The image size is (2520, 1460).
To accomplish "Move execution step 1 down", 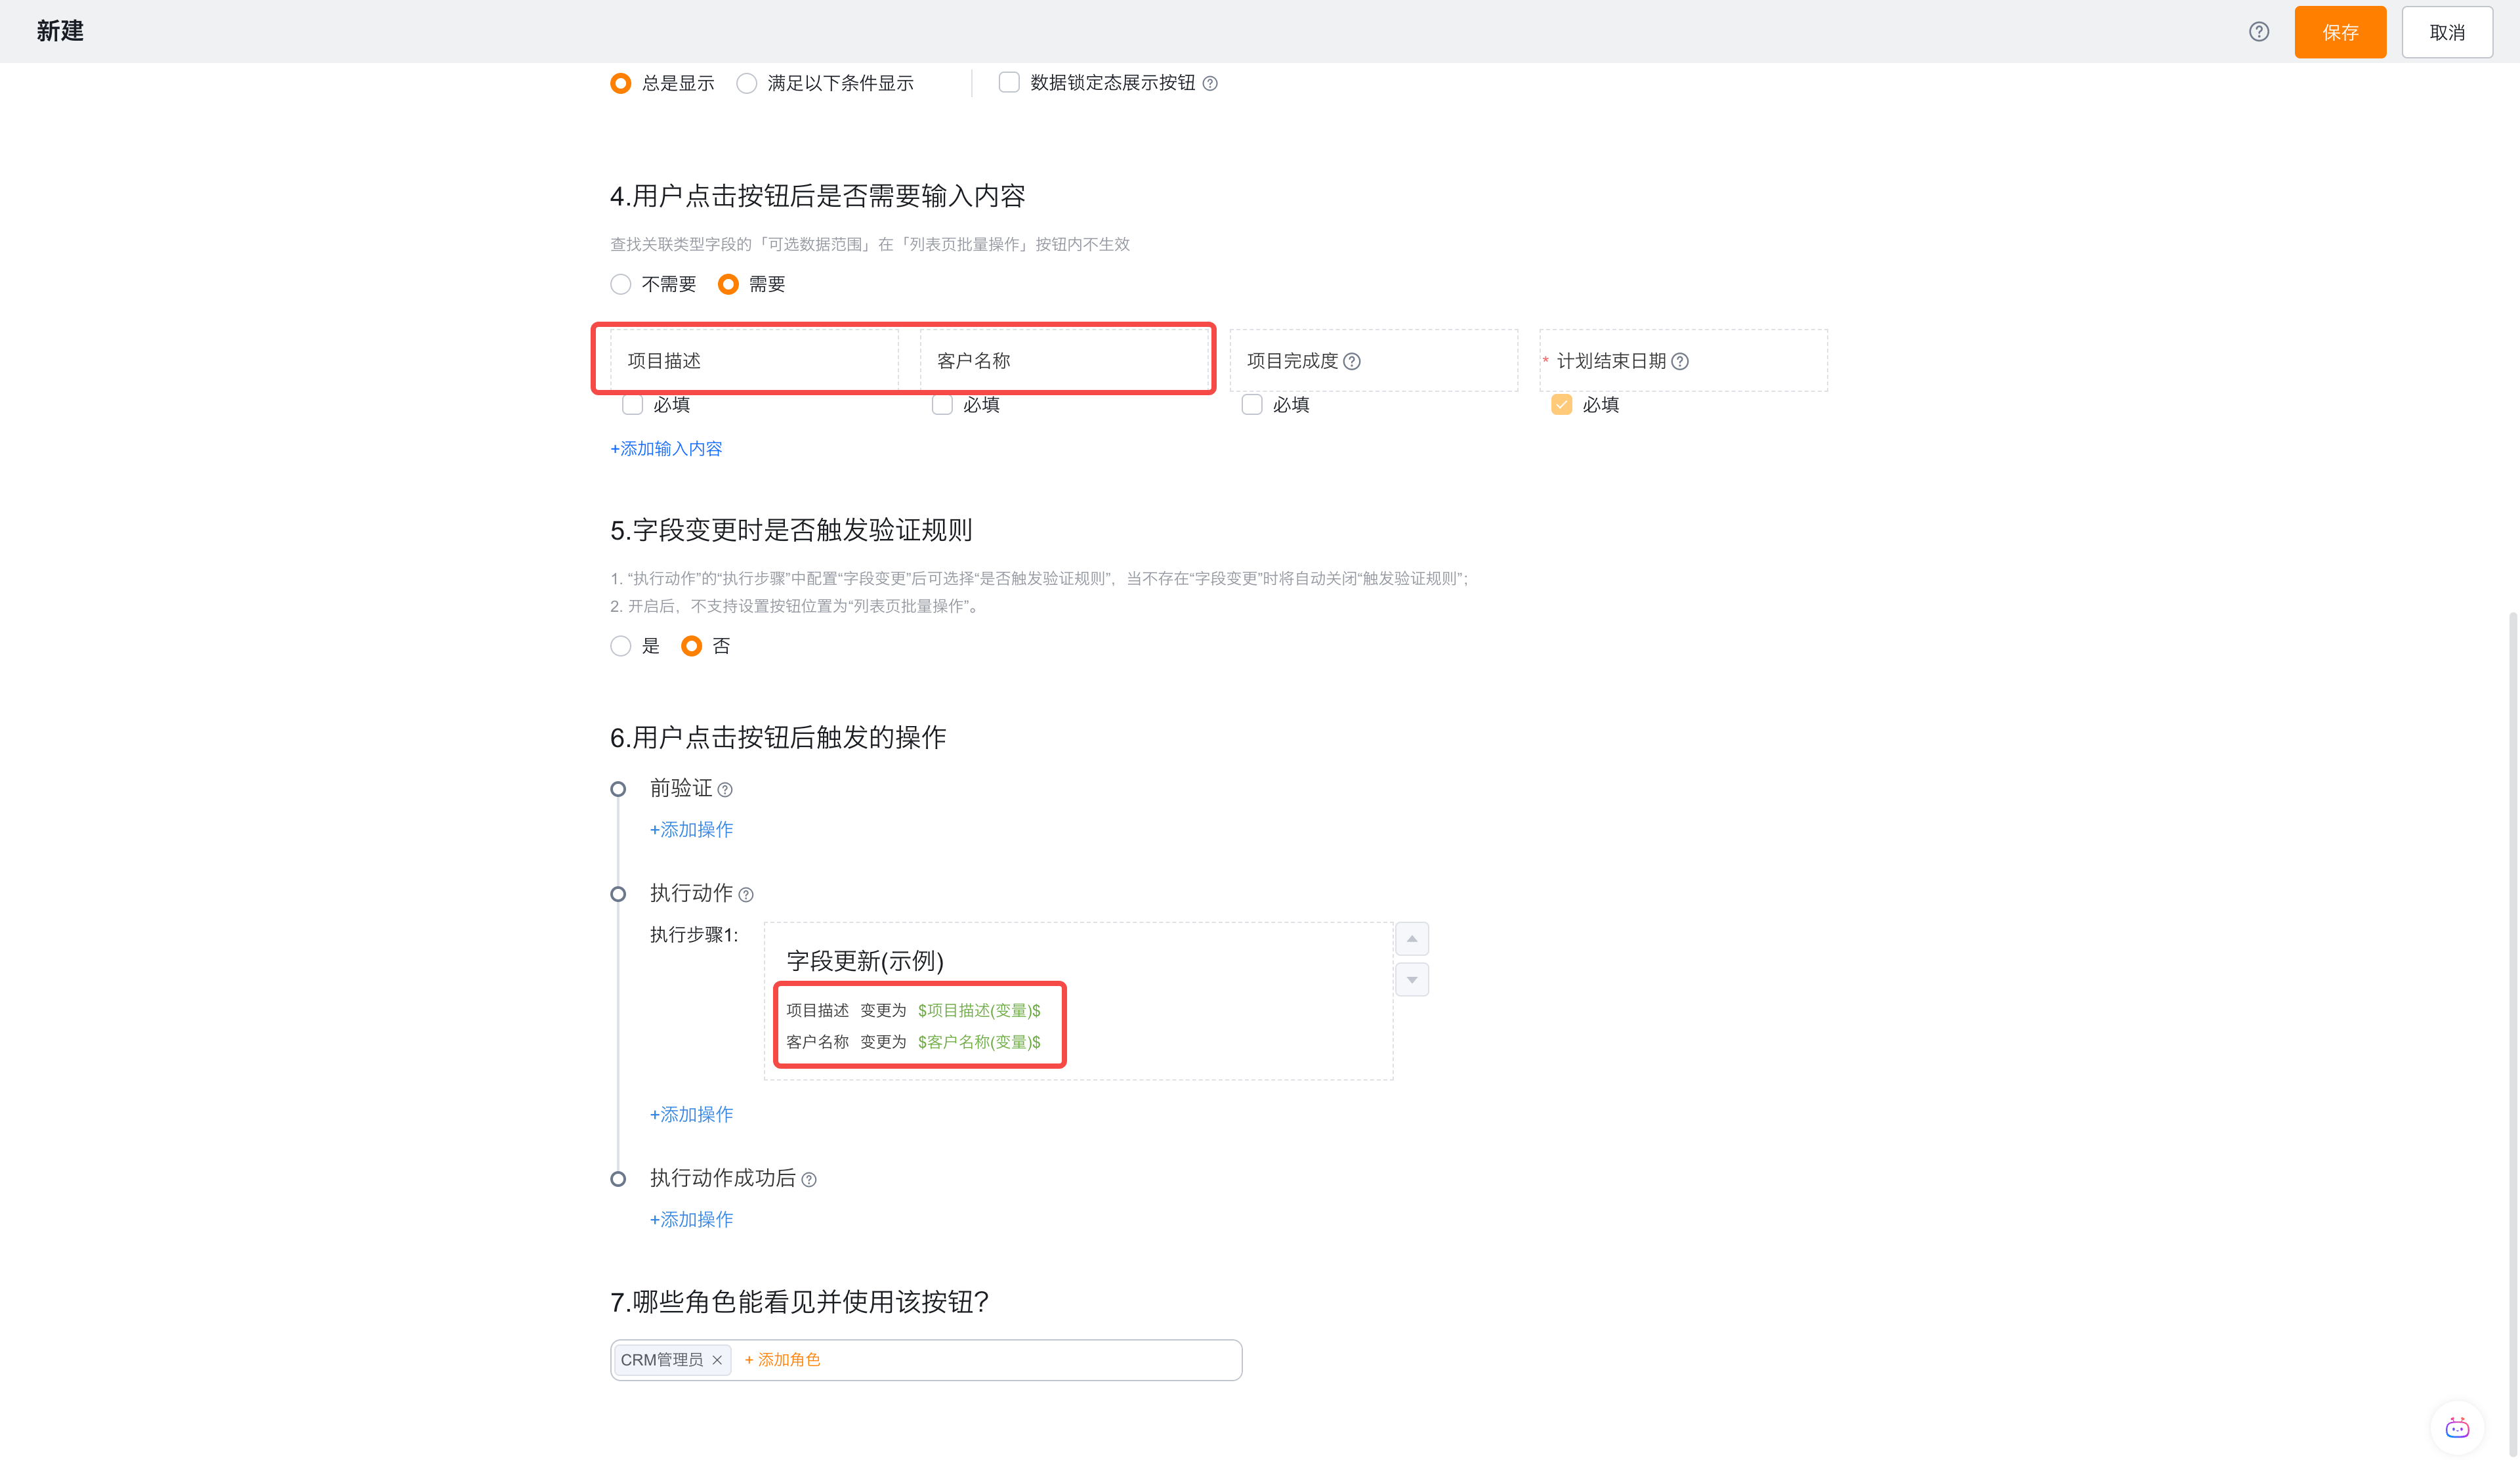I will click(1411, 980).
